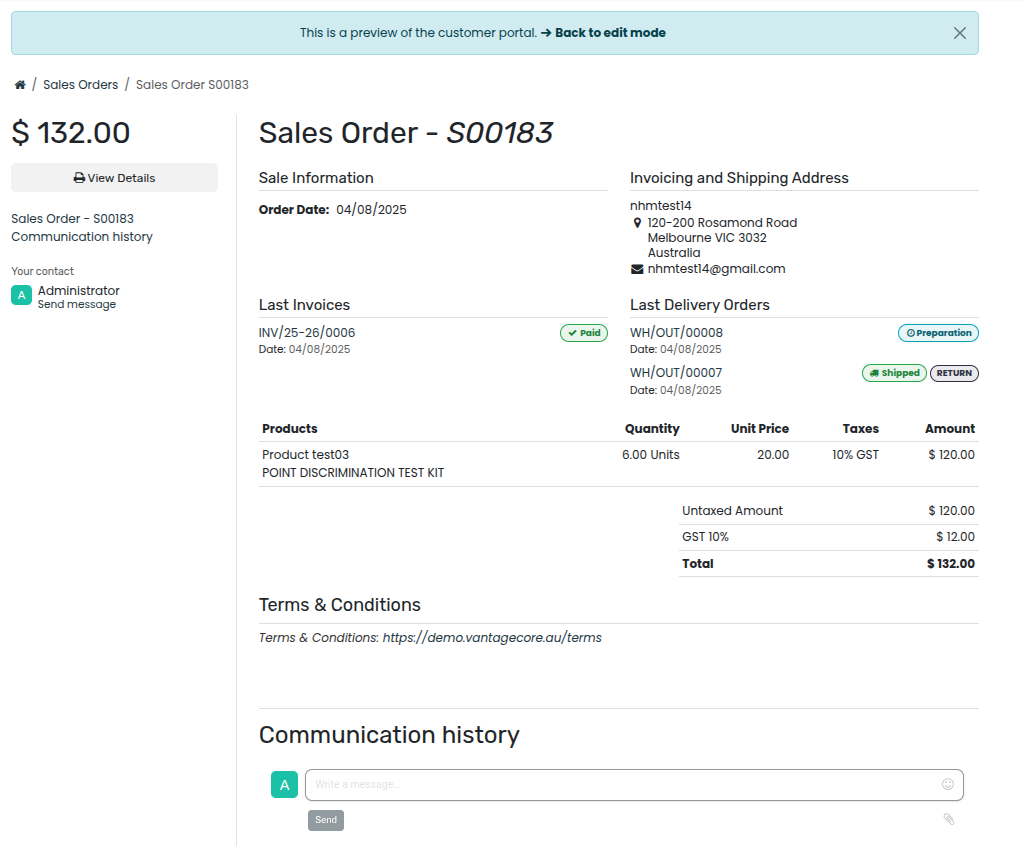Close the customer portal preview banner

pos(959,33)
